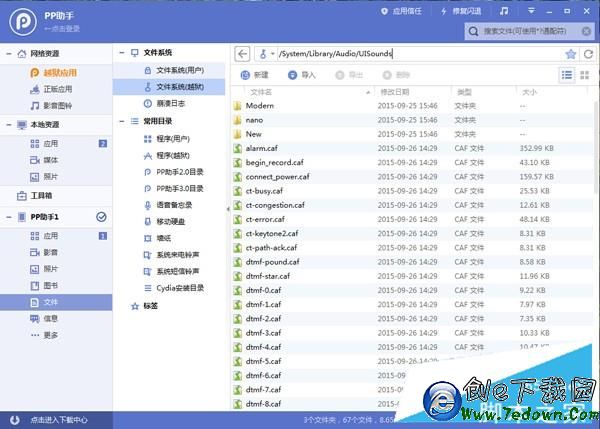Open 越狱应用 in the sidebar
The width and height of the screenshot is (600, 429).
pos(56,73)
